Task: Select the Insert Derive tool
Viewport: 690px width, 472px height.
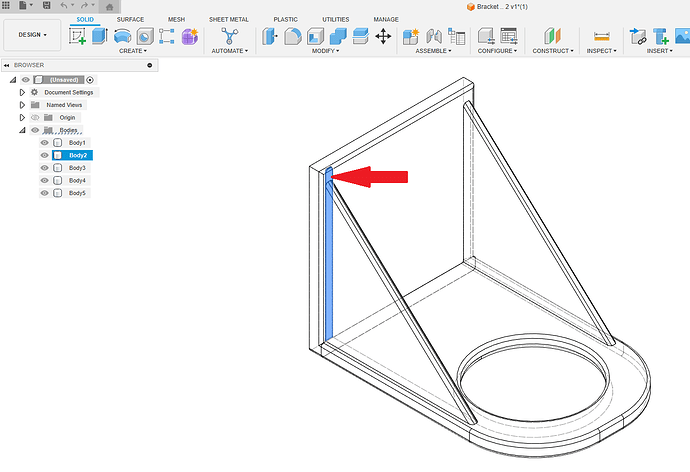Action: pos(638,36)
